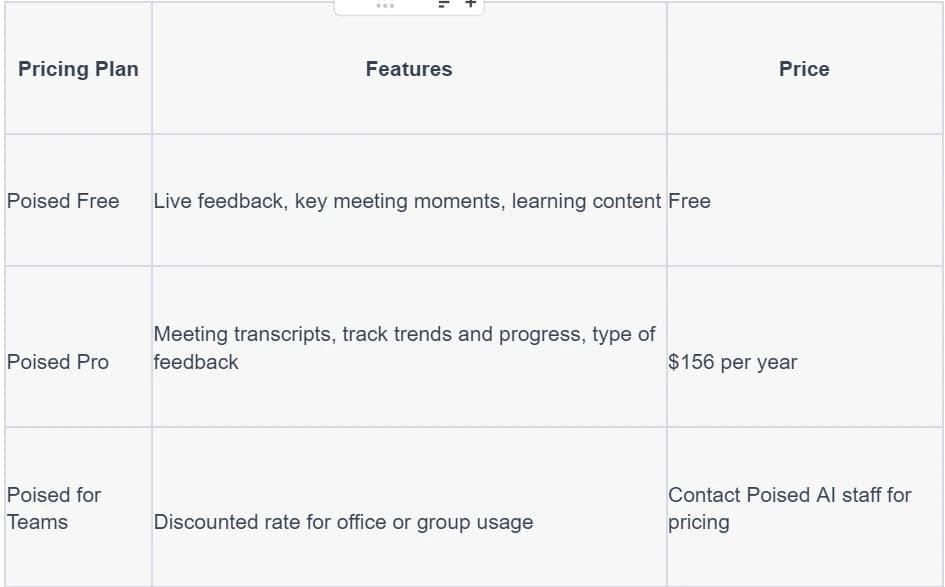Click the Poised Pro plan cell
This screenshot has width=945, height=587.
[x=58, y=362]
